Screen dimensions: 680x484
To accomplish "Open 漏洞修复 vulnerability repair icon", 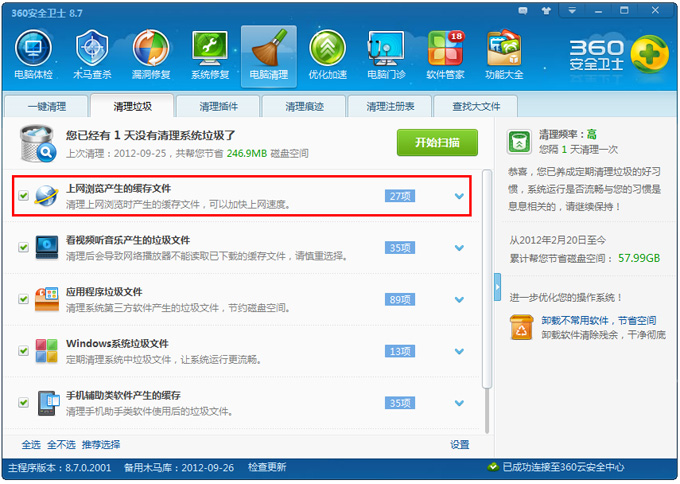I will pos(151,55).
